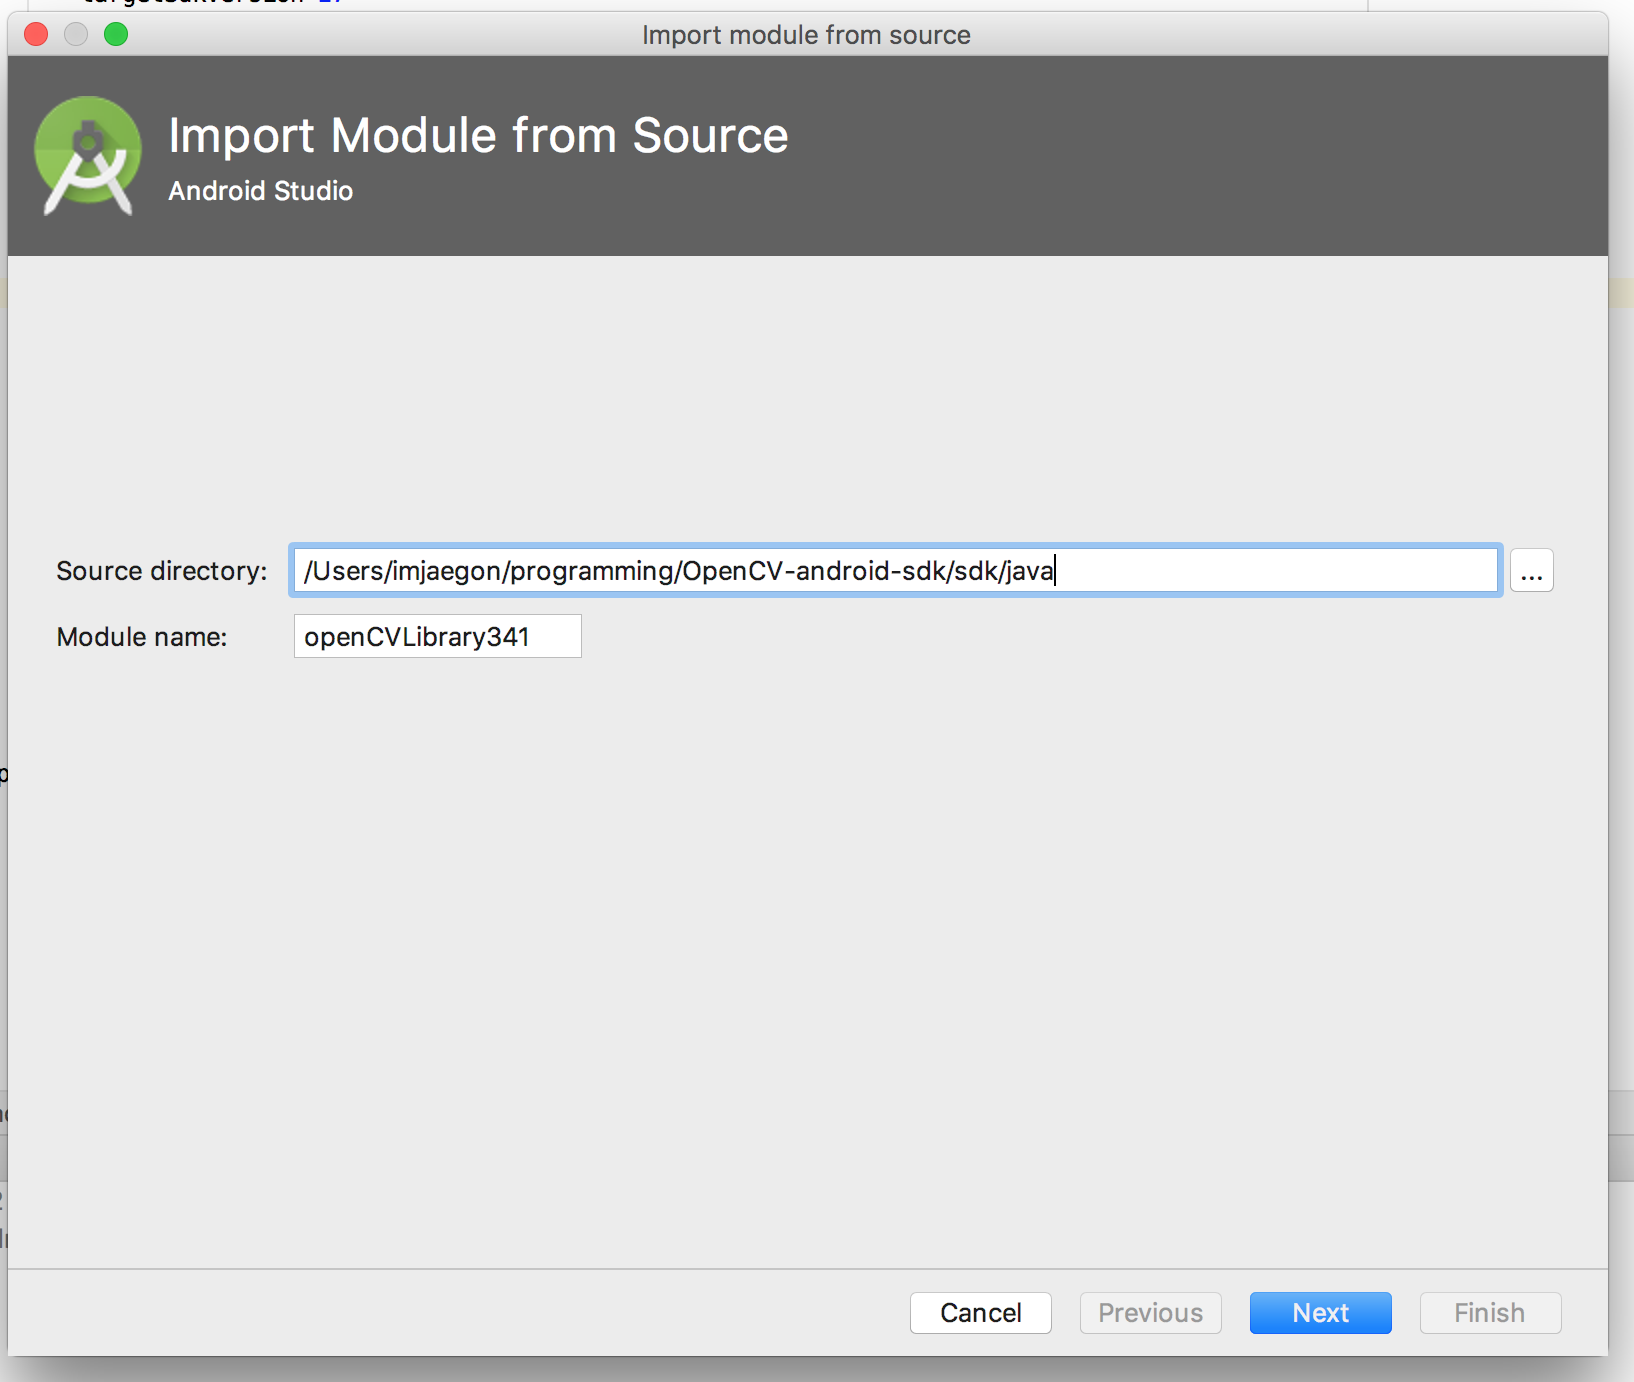Click the 'Android Studio' subtitle text
1634x1382 pixels.
[260, 191]
